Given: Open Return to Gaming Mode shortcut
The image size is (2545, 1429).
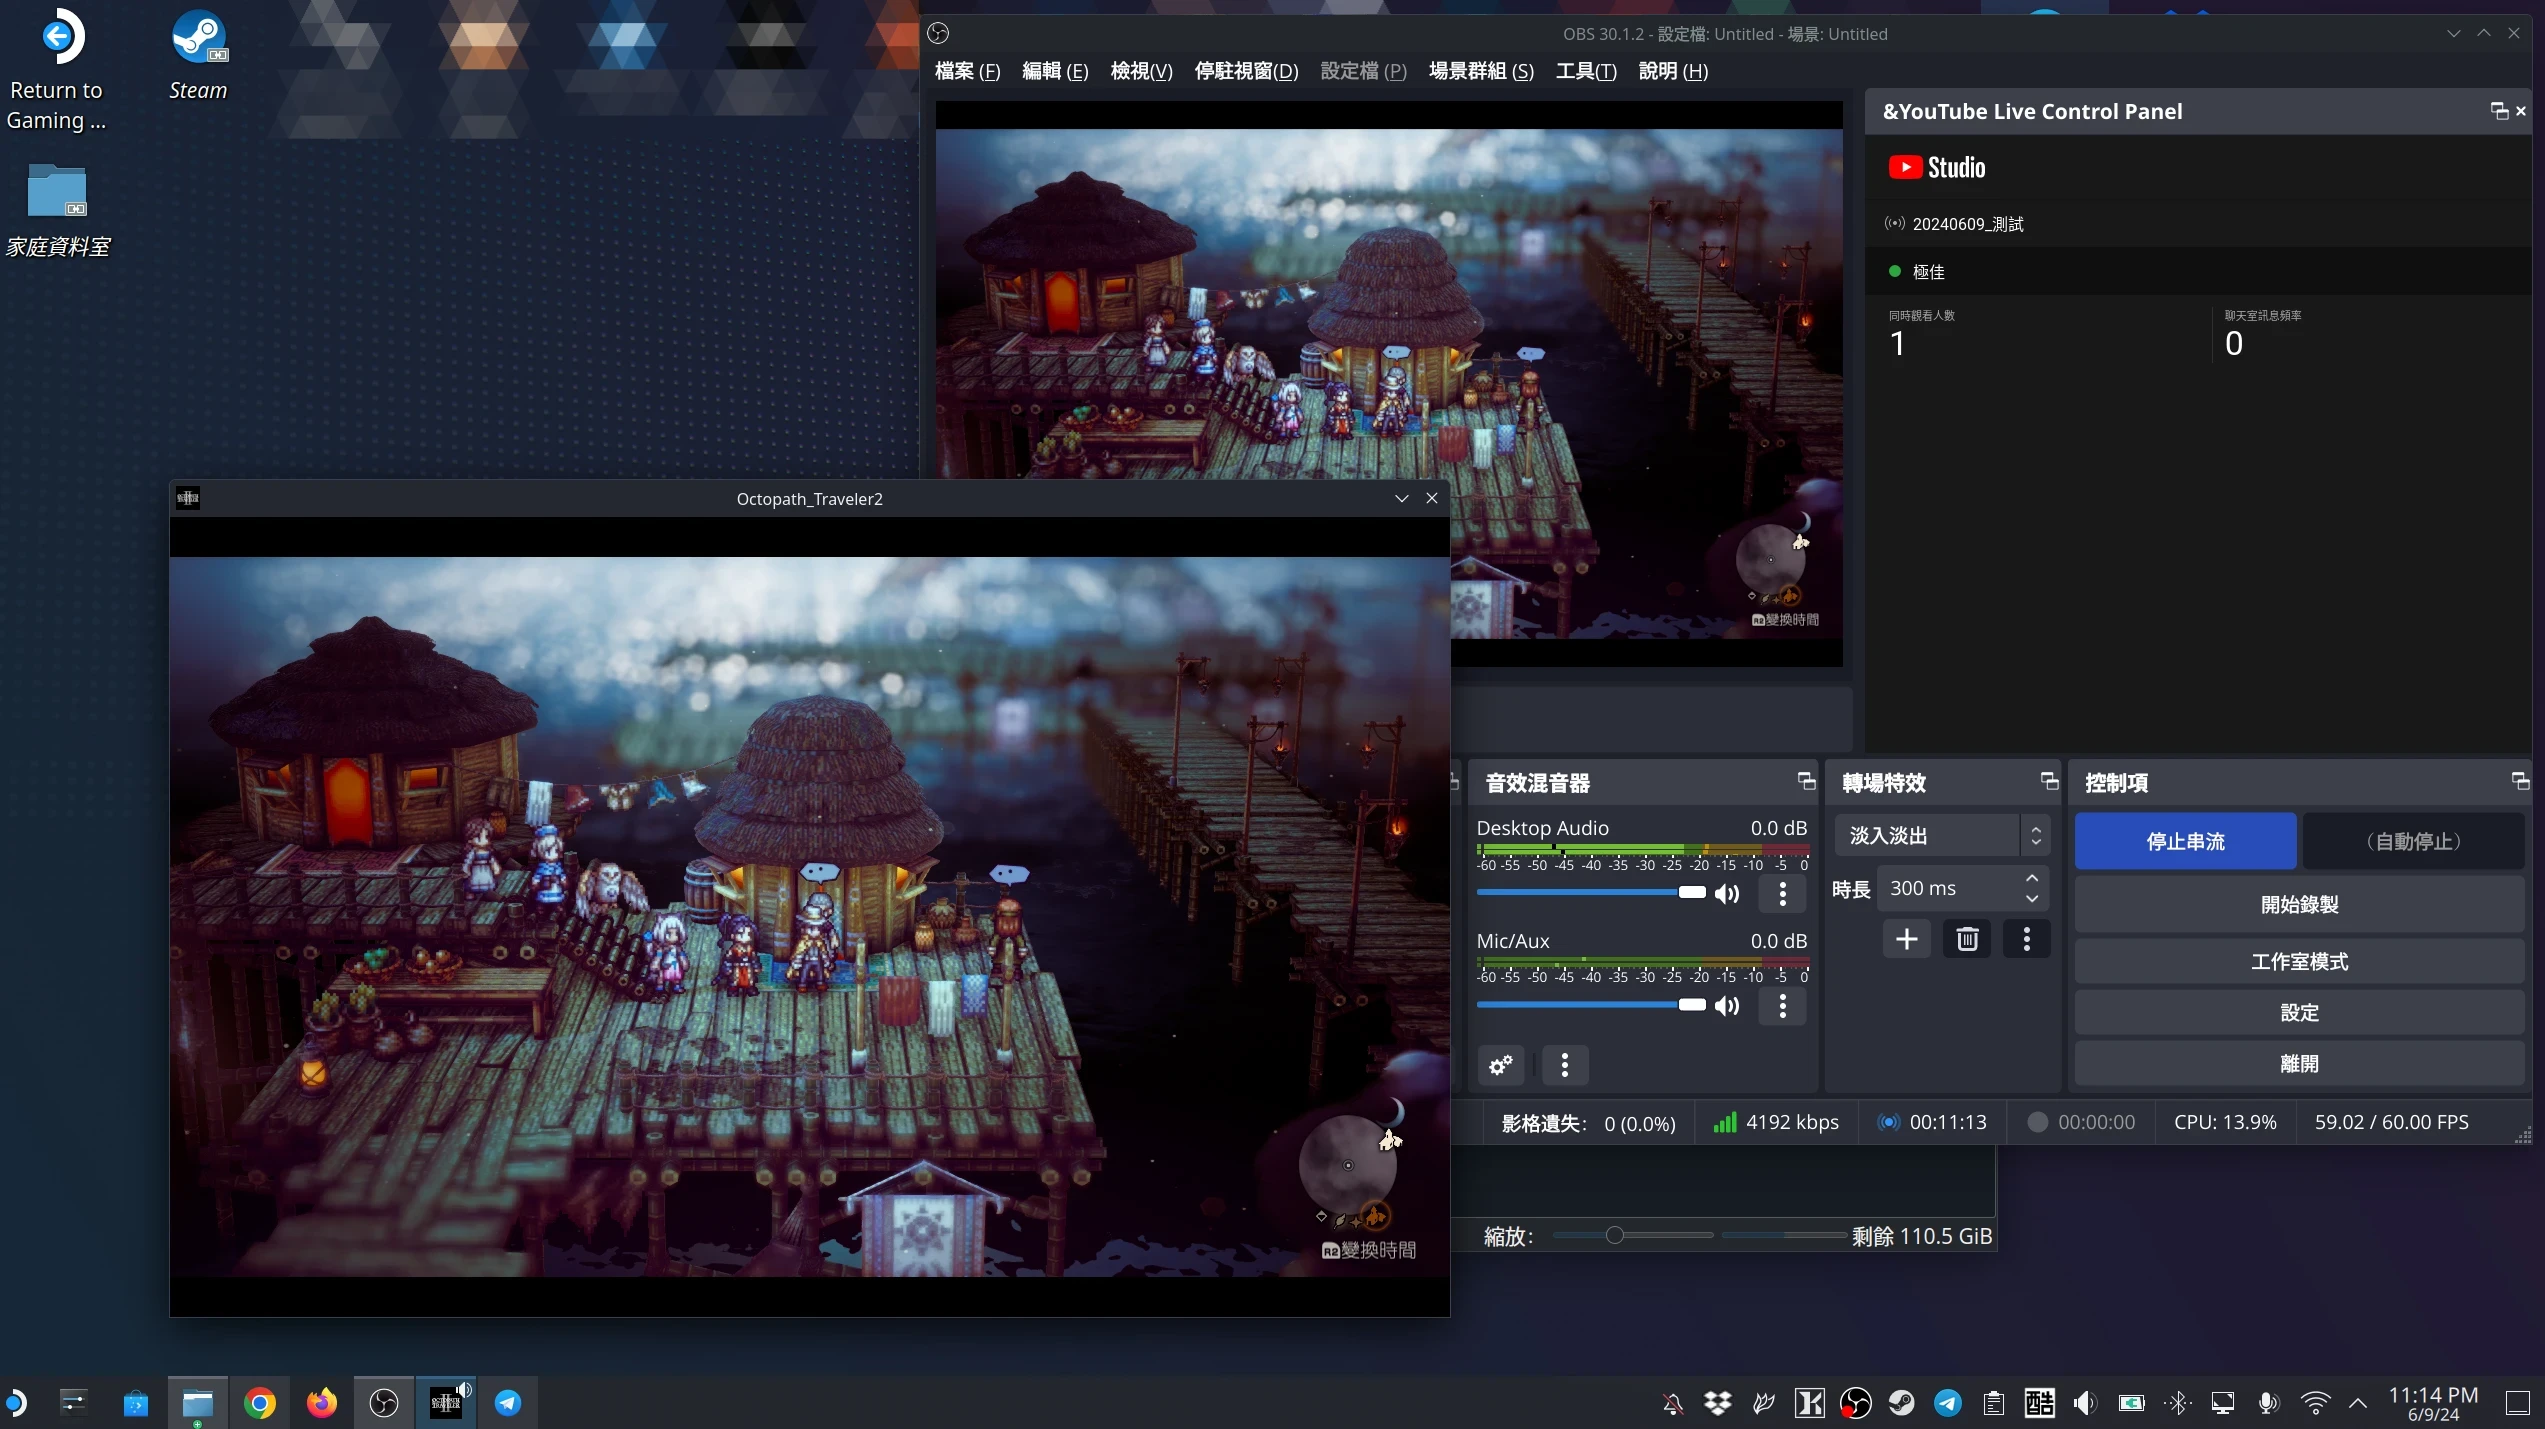Looking at the screenshot, I should click(57, 69).
